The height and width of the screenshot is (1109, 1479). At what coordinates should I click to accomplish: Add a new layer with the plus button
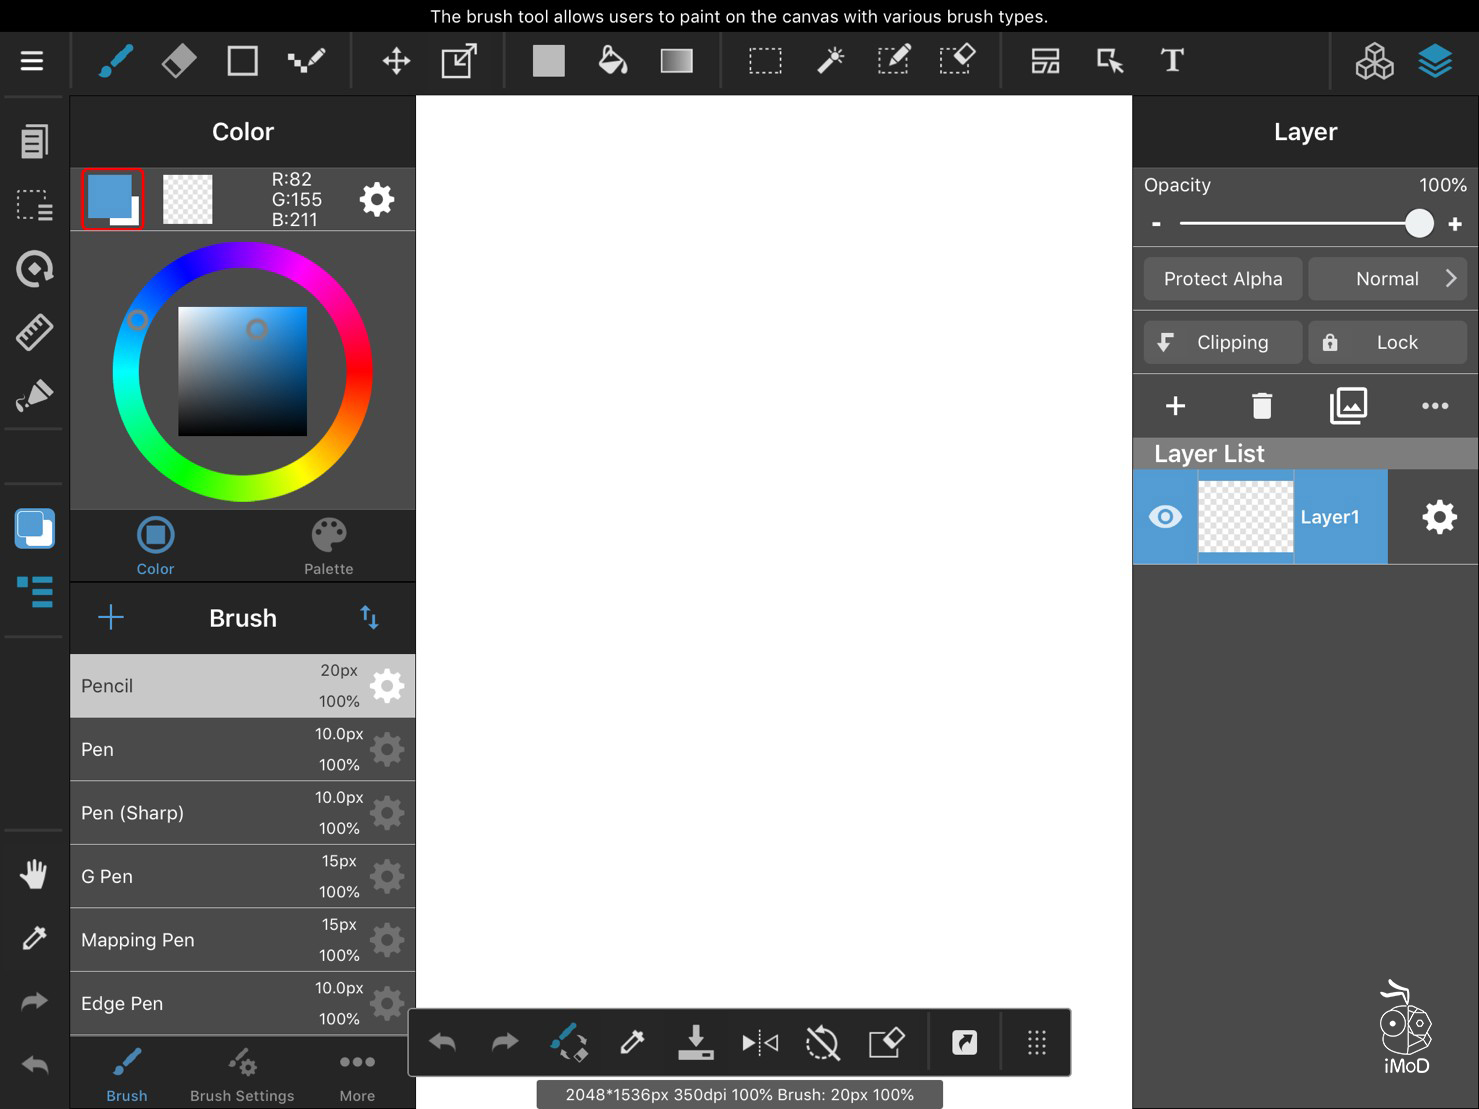coord(1174,406)
